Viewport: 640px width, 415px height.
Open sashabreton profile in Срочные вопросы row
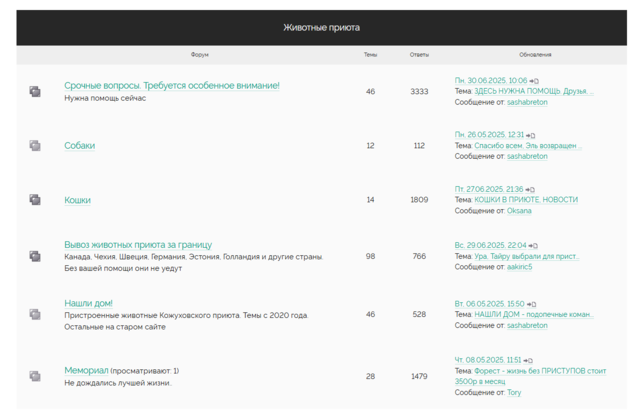click(527, 102)
